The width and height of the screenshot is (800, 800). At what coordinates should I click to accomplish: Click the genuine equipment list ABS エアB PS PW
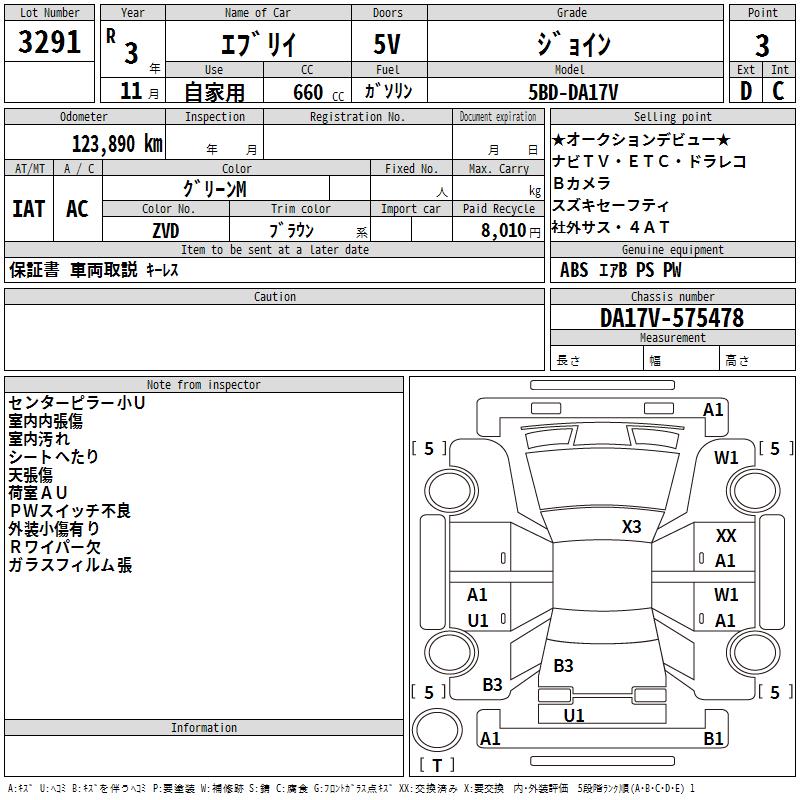click(620, 270)
